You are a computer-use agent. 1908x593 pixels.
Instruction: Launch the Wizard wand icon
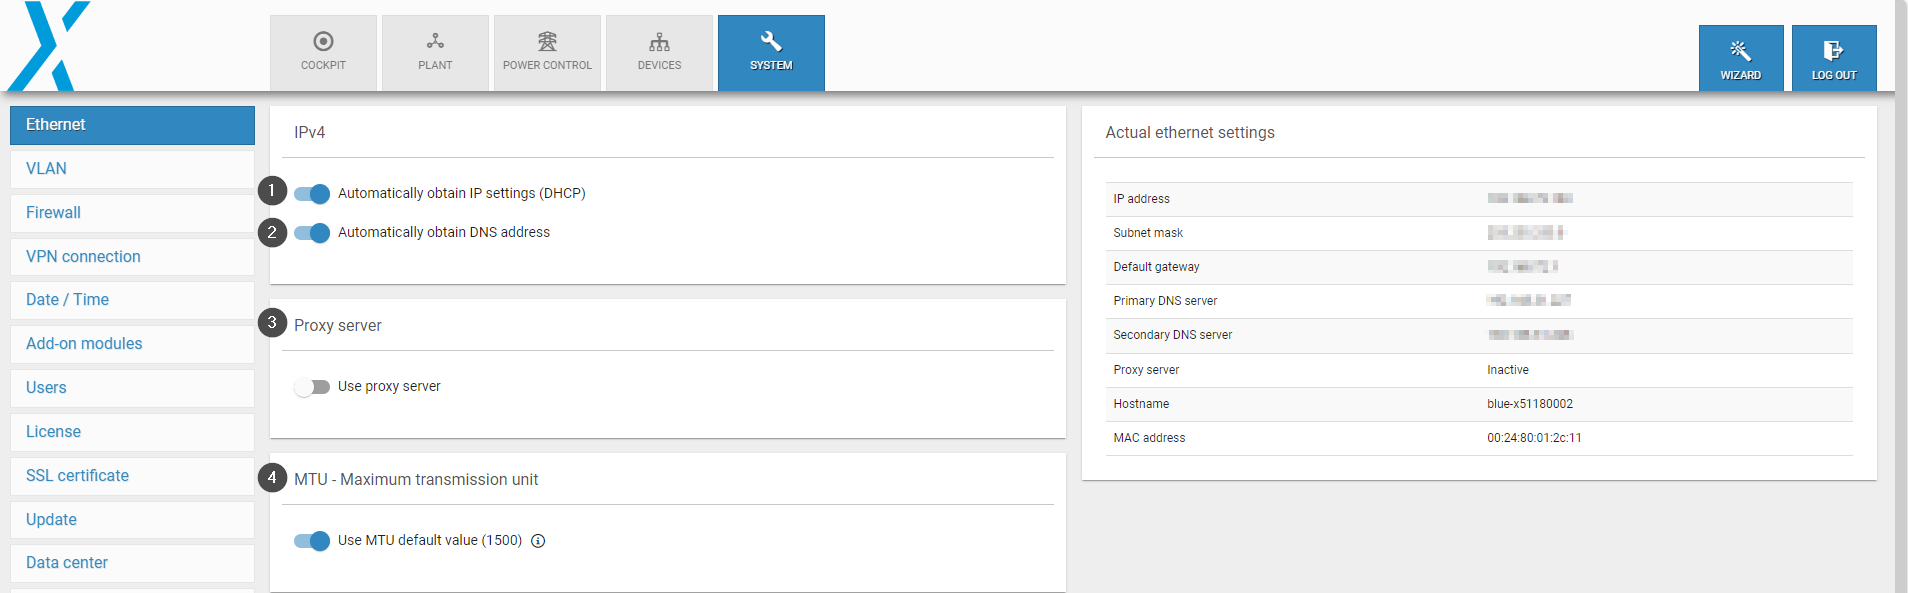(x=1740, y=51)
